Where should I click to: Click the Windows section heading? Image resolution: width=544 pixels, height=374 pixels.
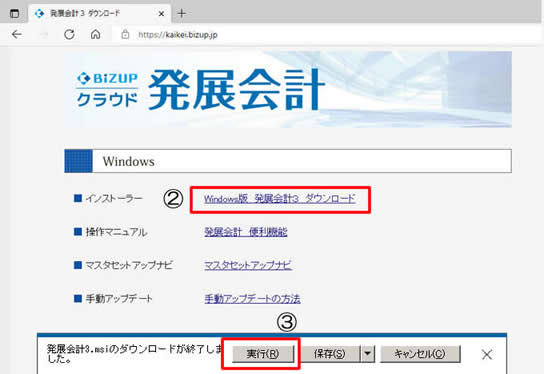(288, 161)
